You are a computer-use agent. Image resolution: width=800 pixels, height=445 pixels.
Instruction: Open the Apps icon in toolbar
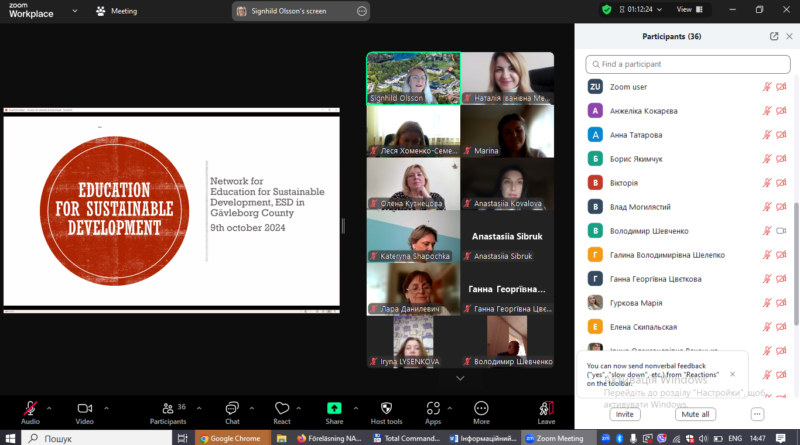tap(433, 408)
